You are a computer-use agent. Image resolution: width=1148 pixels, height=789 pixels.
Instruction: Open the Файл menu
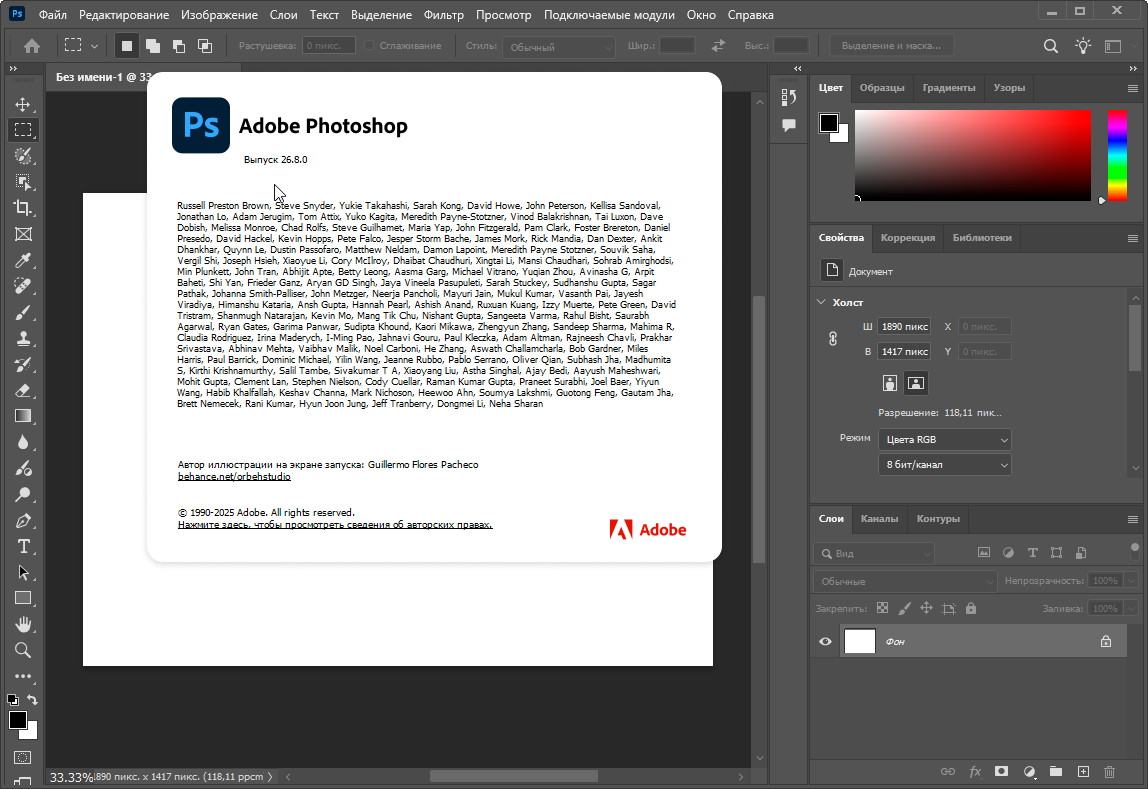52,15
